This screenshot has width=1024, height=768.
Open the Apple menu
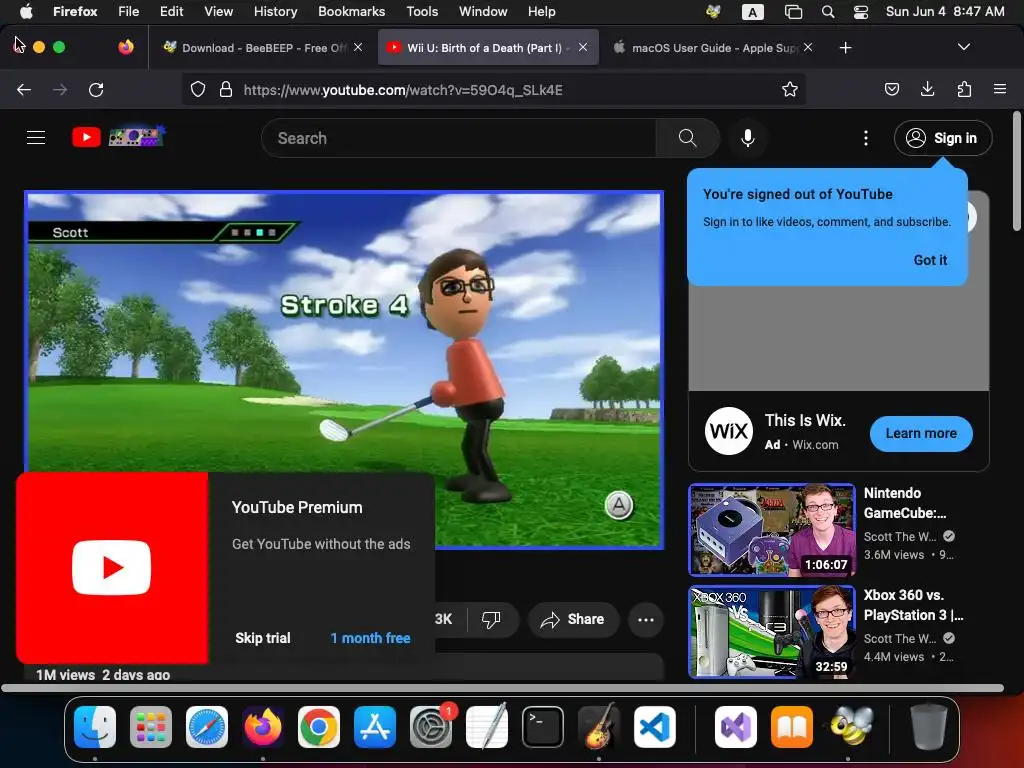tap(26, 11)
